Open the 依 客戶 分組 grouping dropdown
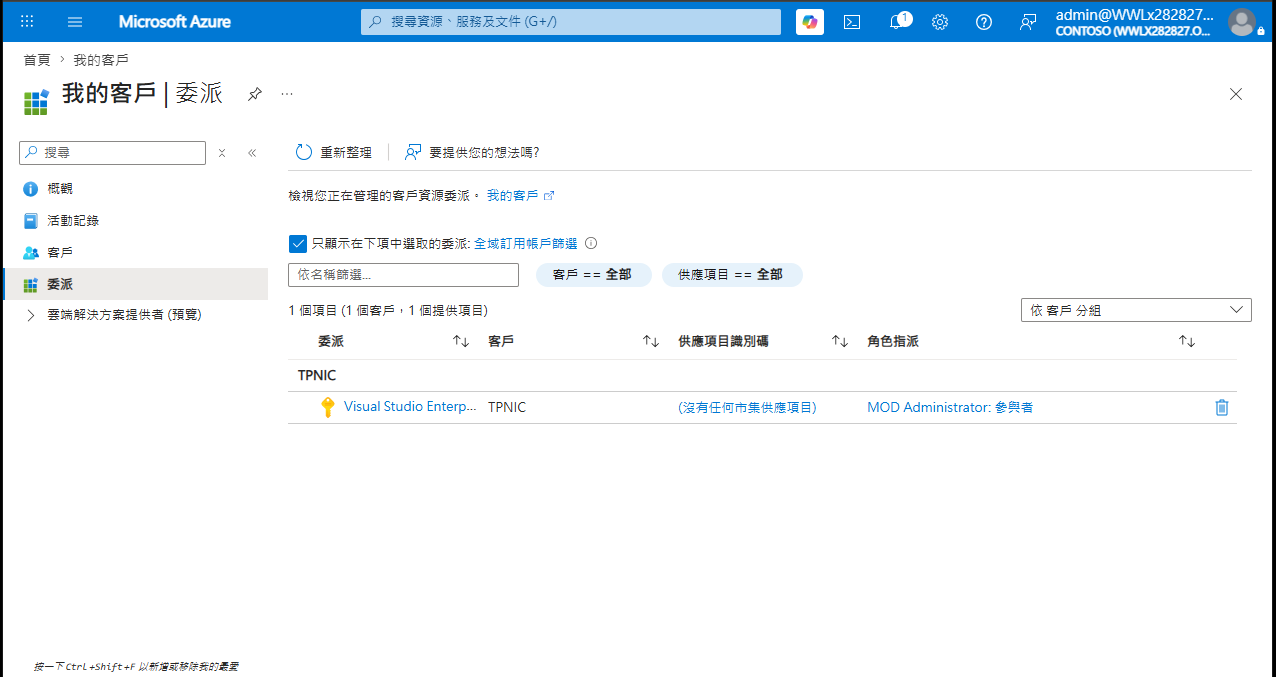This screenshot has width=1276, height=677. [x=1136, y=310]
